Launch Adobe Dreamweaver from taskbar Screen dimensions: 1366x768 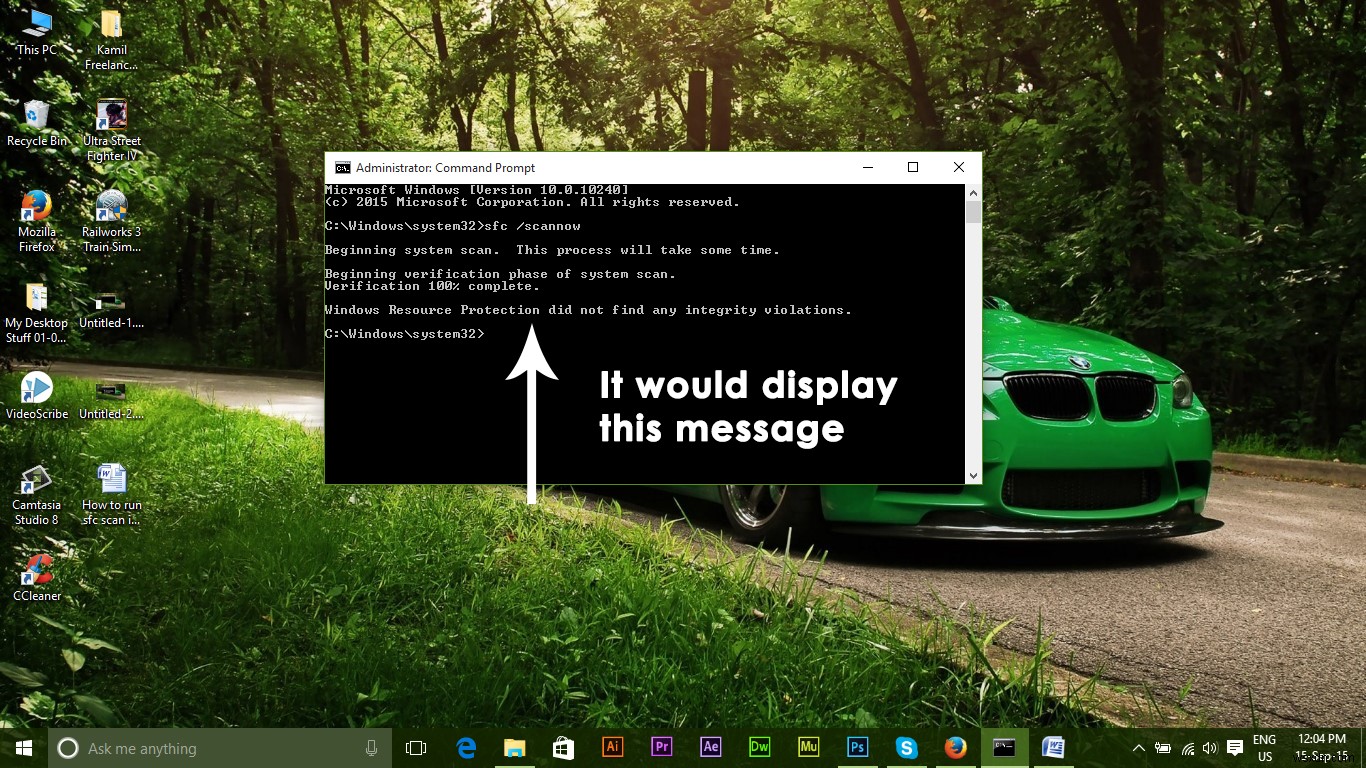click(x=759, y=748)
